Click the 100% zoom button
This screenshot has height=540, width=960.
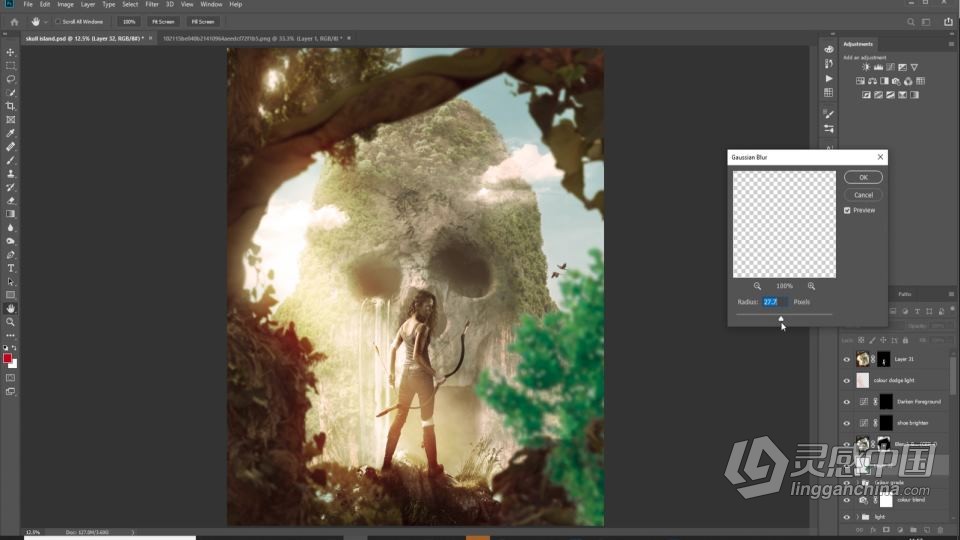coord(129,21)
